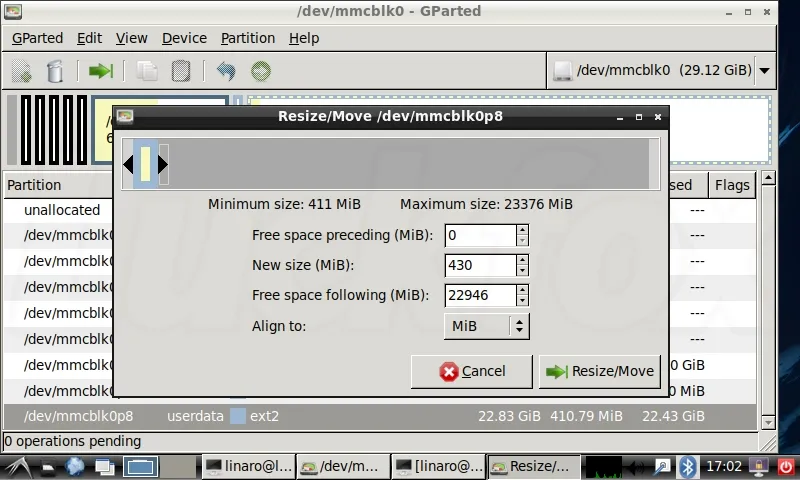This screenshot has height=480, width=800.
Task: Click the volume speaker tray icon
Action: (636, 466)
